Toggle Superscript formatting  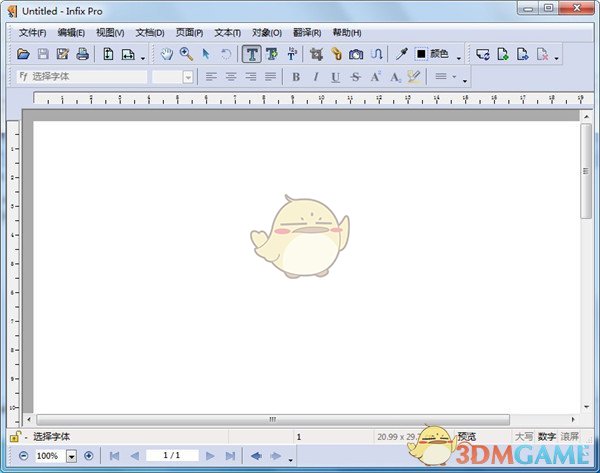pyautogui.click(x=375, y=77)
